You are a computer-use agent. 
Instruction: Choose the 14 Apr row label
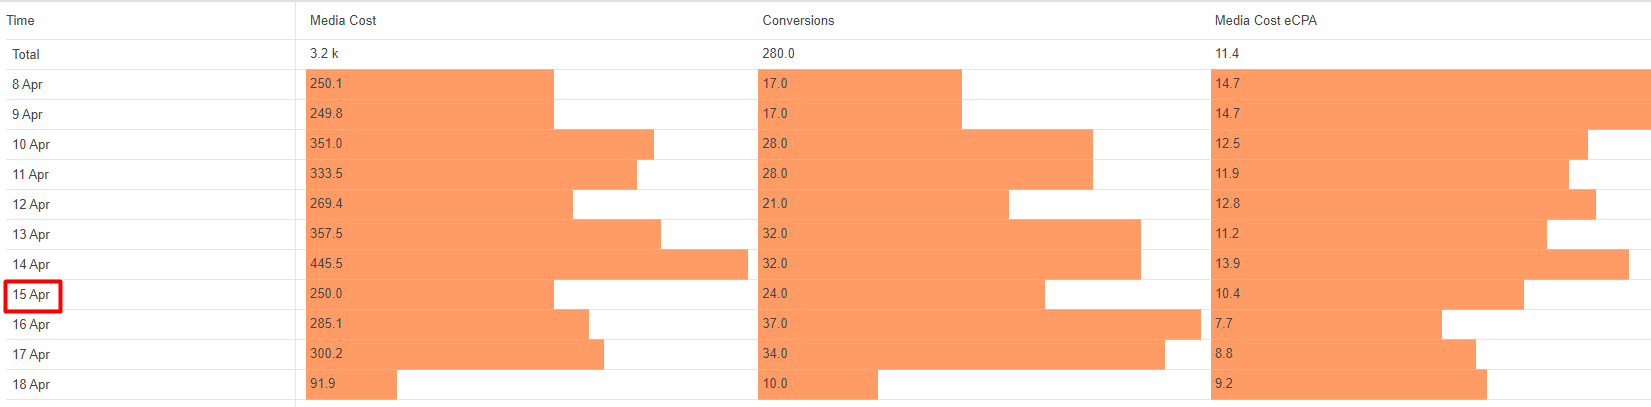coord(31,265)
